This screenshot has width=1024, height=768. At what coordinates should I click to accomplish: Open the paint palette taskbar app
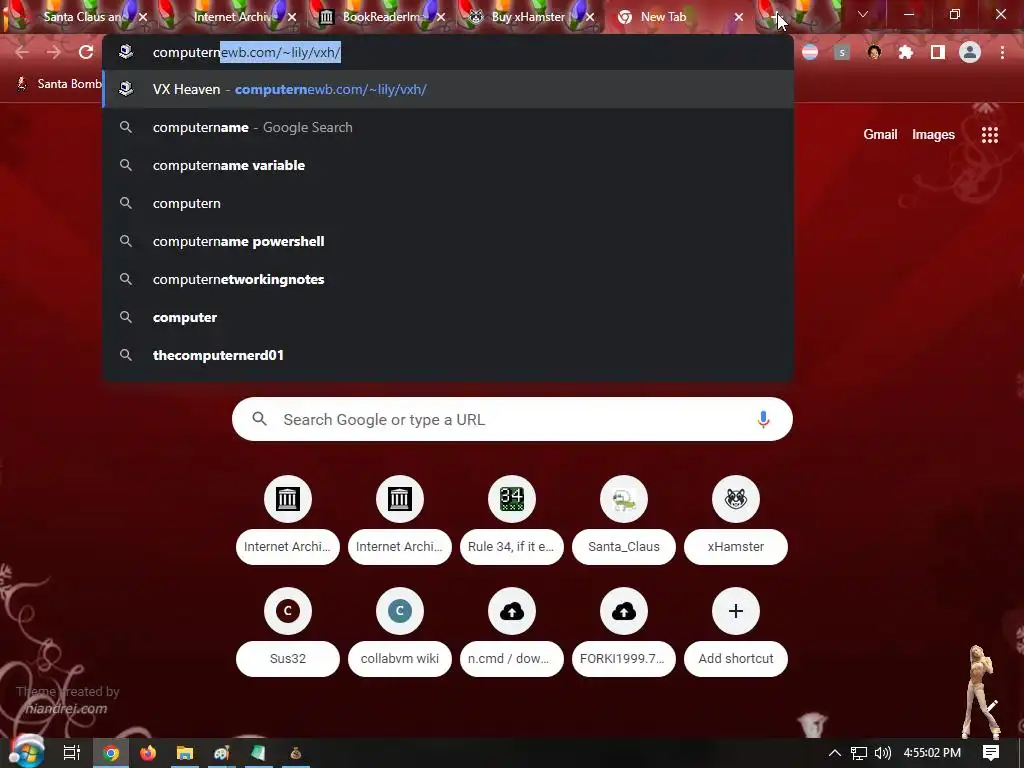(x=222, y=753)
